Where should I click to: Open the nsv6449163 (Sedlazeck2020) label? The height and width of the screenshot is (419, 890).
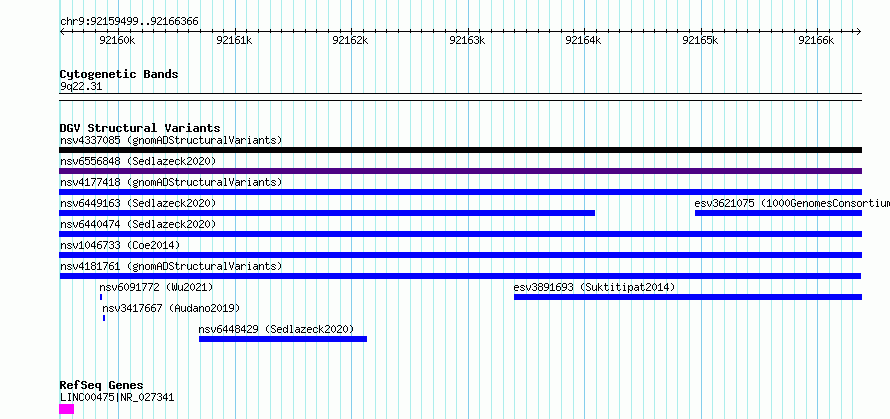[x=138, y=203]
